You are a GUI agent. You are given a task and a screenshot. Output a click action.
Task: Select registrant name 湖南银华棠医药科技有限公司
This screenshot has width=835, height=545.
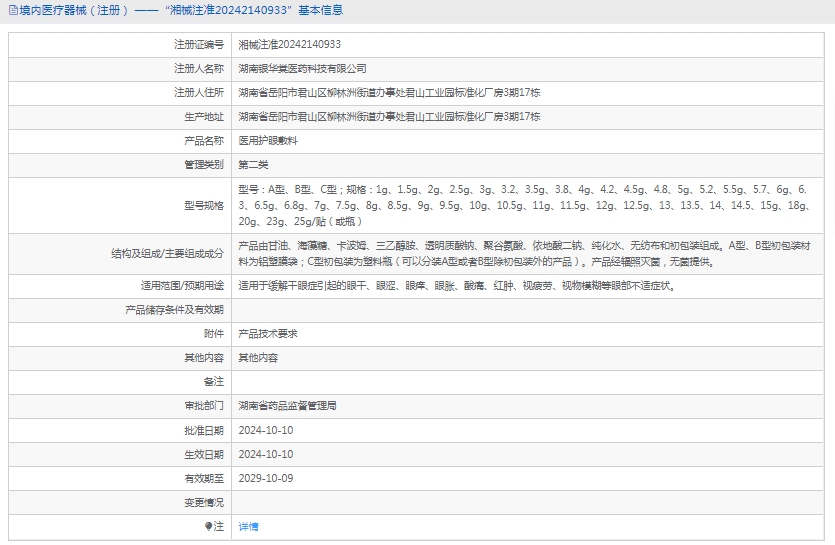pos(302,69)
